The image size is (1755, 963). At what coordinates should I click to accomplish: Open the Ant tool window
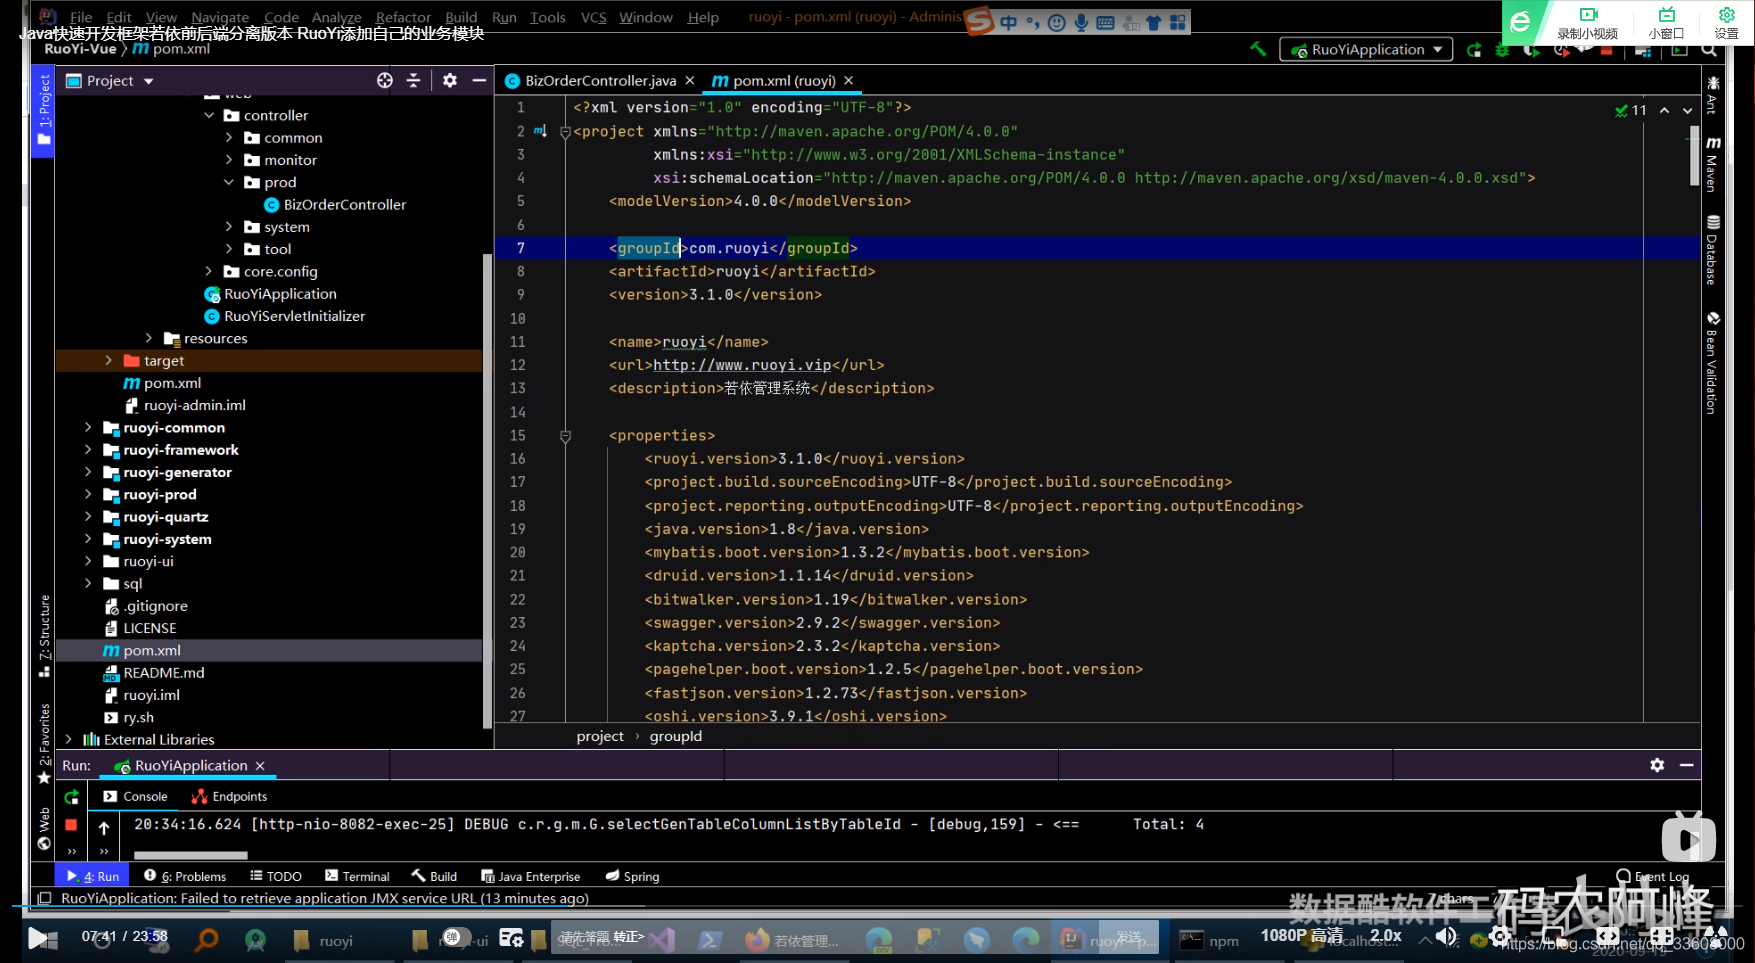click(1712, 95)
